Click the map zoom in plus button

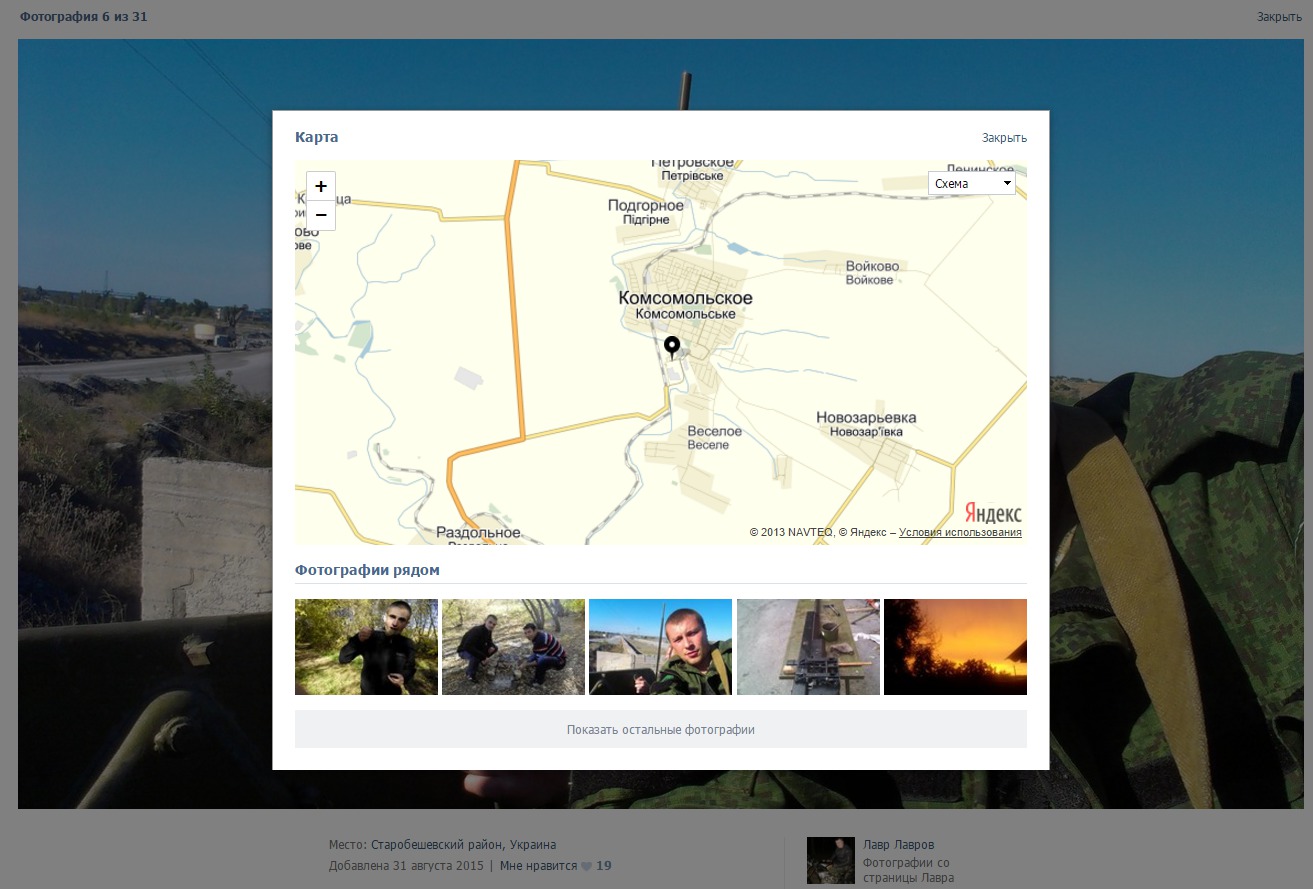(321, 186)
